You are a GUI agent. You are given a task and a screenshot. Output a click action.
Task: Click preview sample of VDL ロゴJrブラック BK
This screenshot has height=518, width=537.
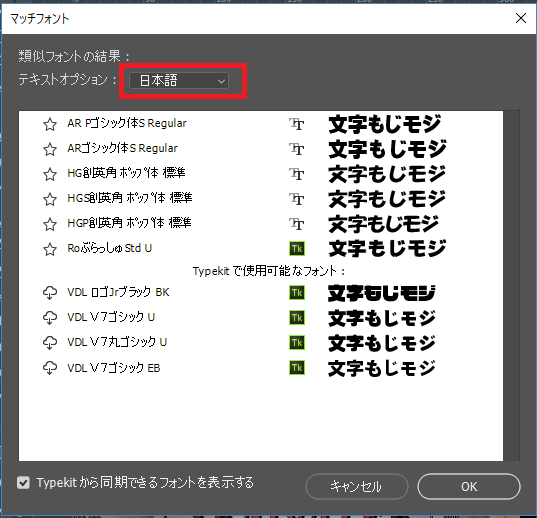(382, 293)
